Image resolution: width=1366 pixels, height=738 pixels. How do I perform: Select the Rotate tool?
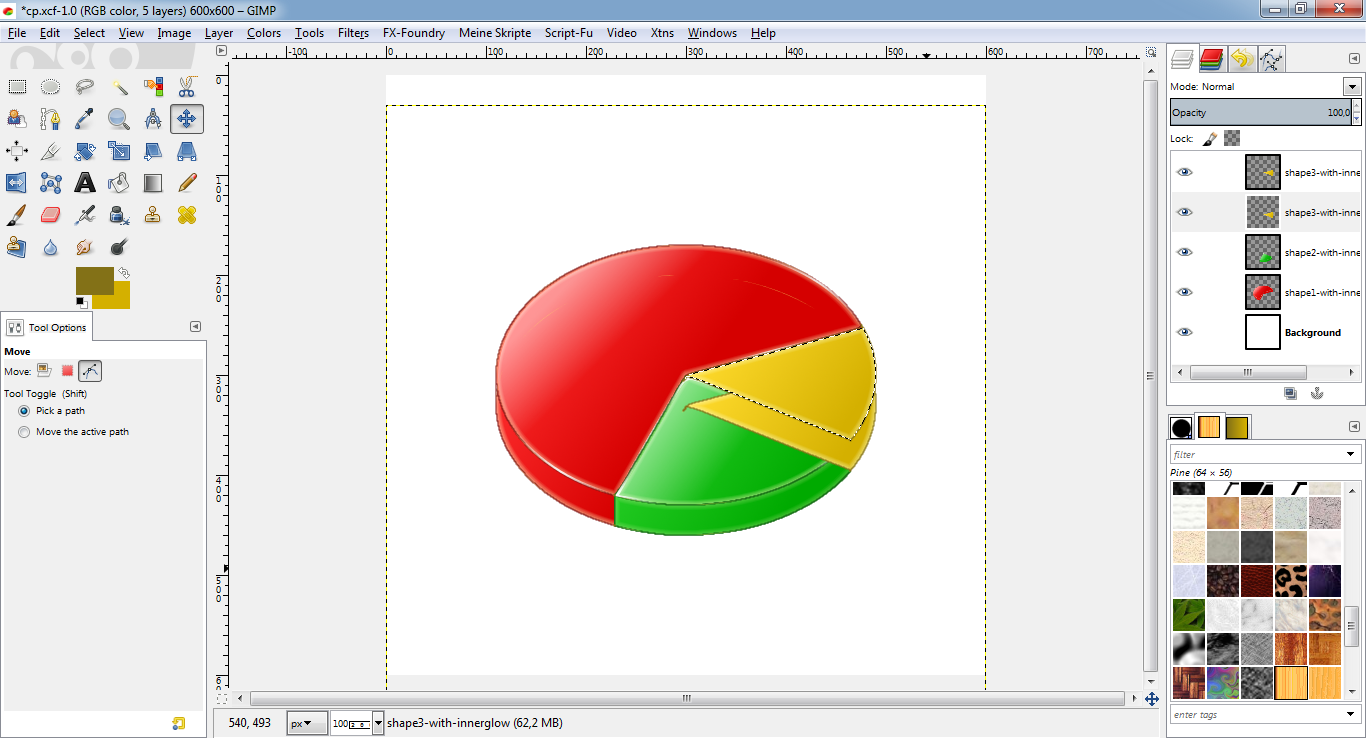85,151
